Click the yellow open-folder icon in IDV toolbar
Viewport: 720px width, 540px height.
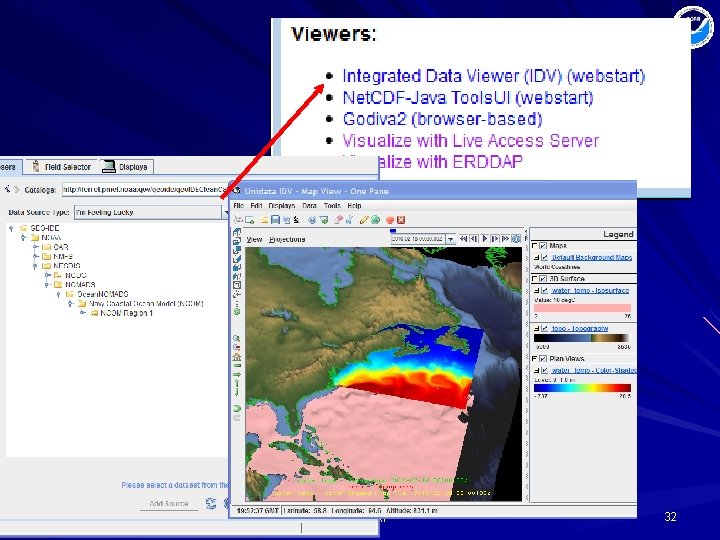click(264, 220)
